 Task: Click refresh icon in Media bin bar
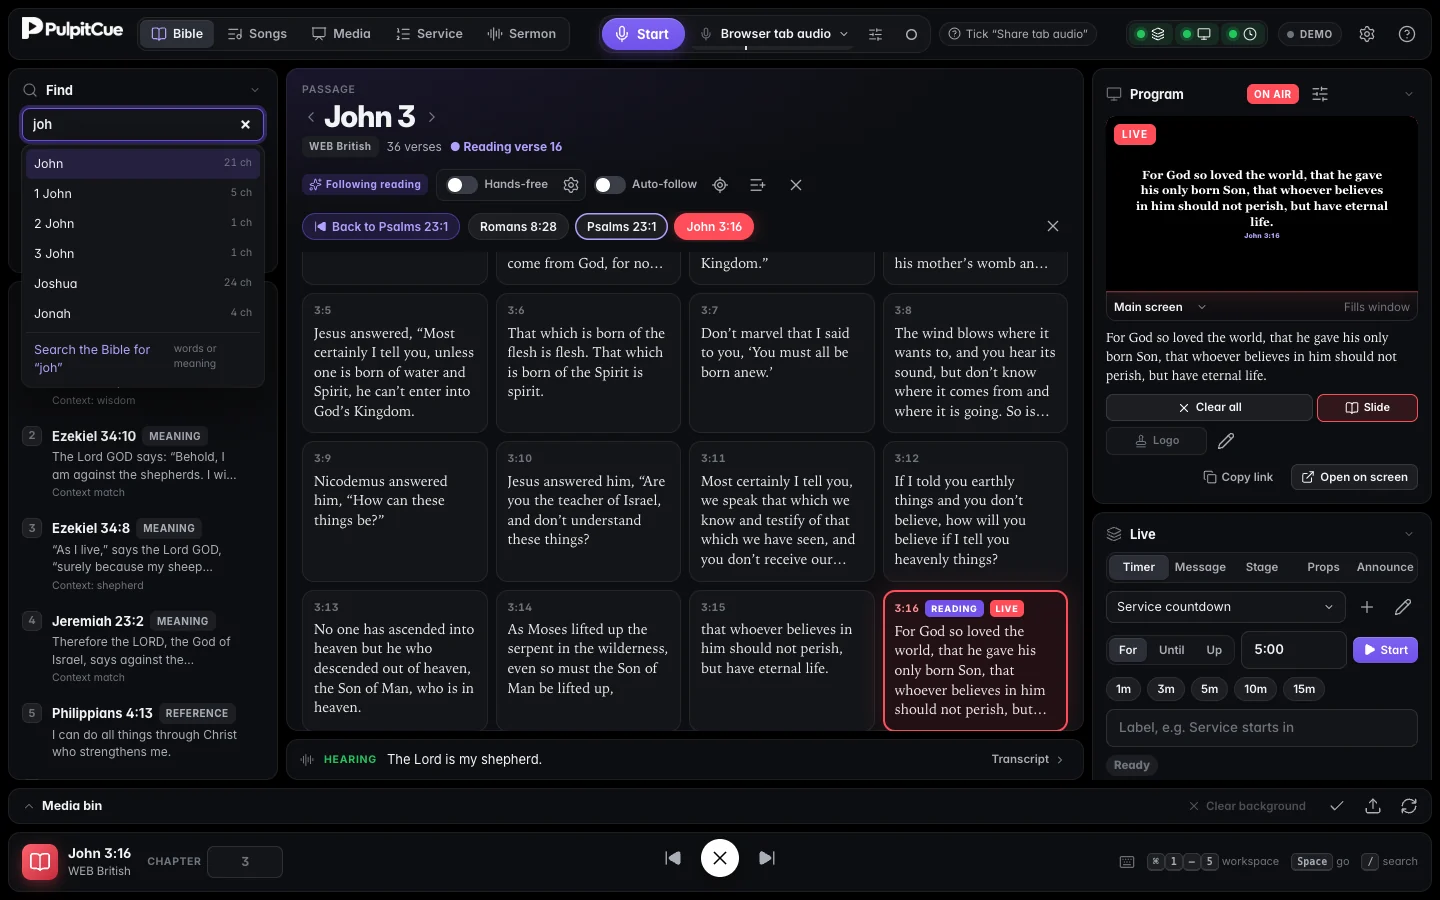(1409, 806)
